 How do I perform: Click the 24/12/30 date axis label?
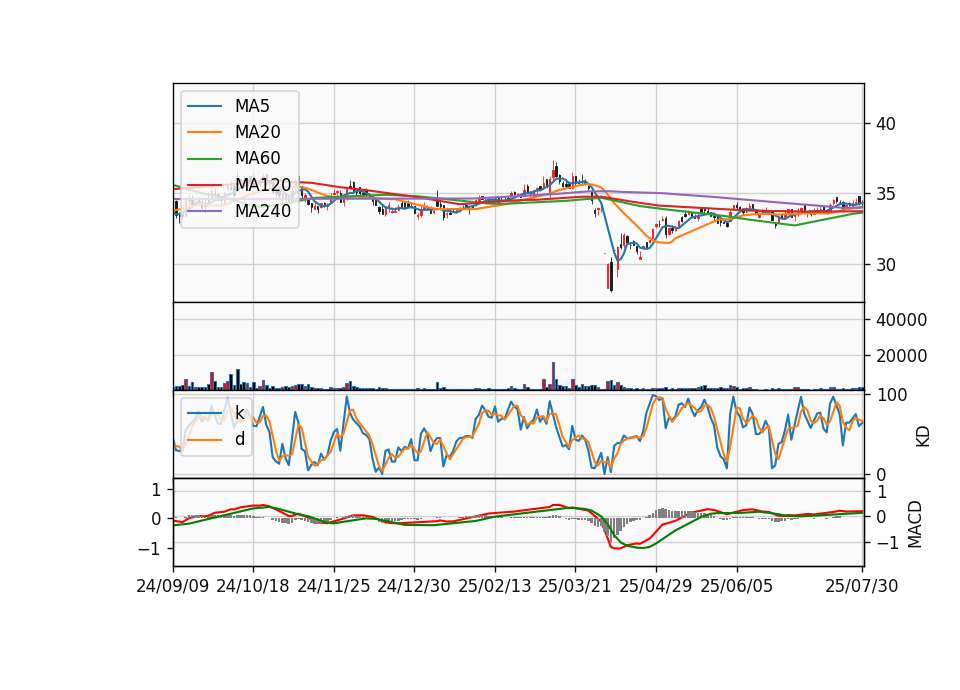pos(414,586)
